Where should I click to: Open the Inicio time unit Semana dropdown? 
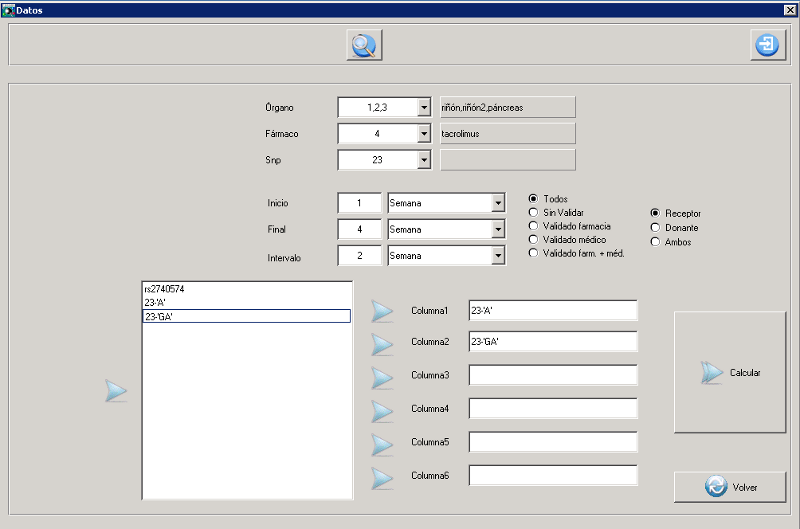(x=498, y=203)
